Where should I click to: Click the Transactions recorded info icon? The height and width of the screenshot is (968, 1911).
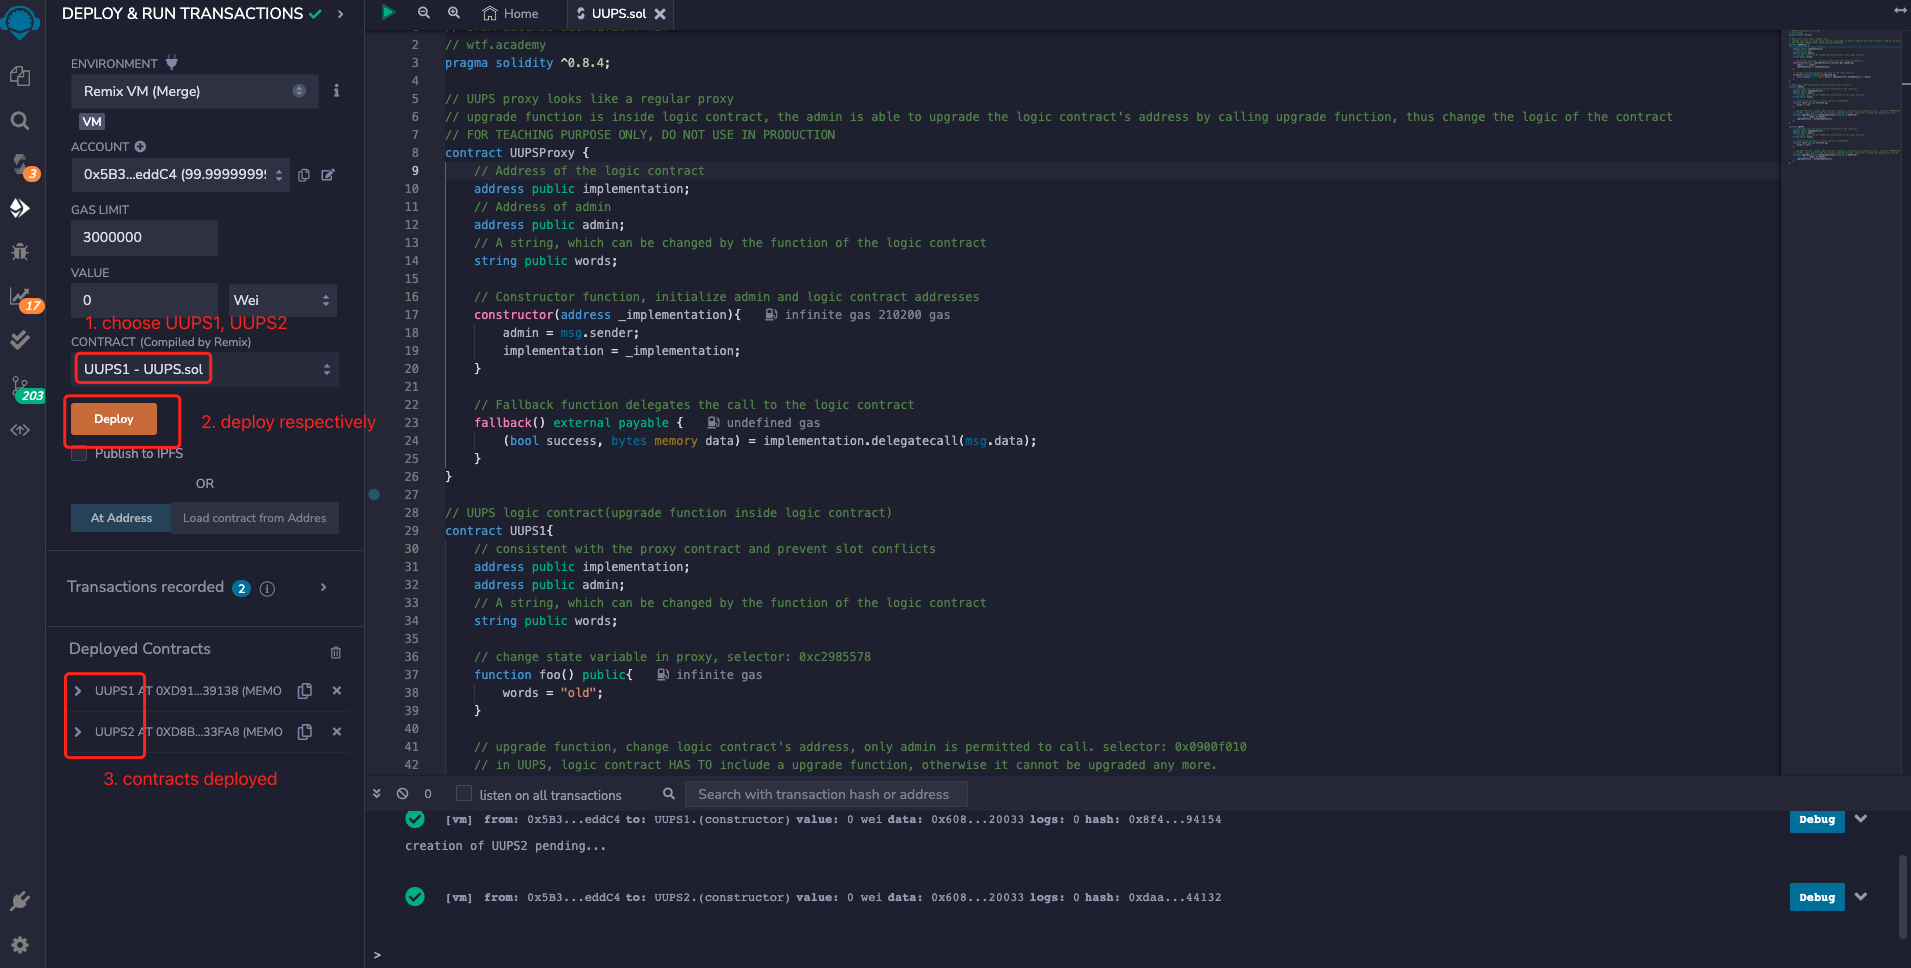click(x=267, y=589)
